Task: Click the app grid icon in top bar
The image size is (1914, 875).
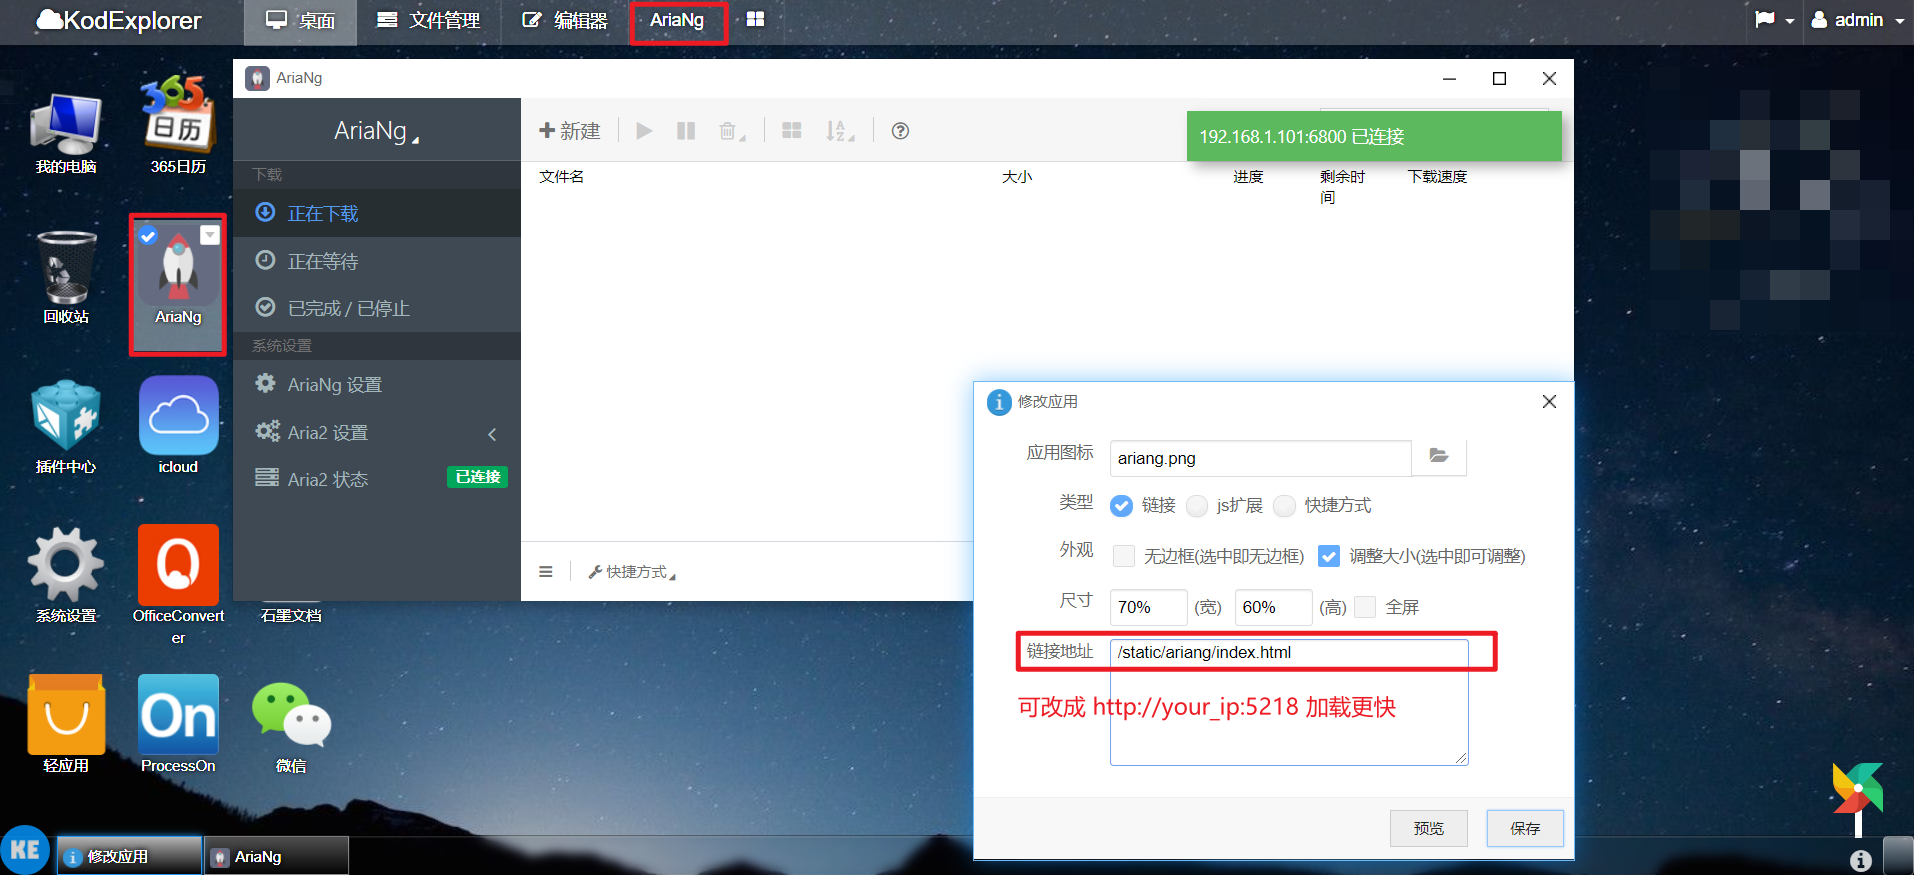Action: point(755,19)
